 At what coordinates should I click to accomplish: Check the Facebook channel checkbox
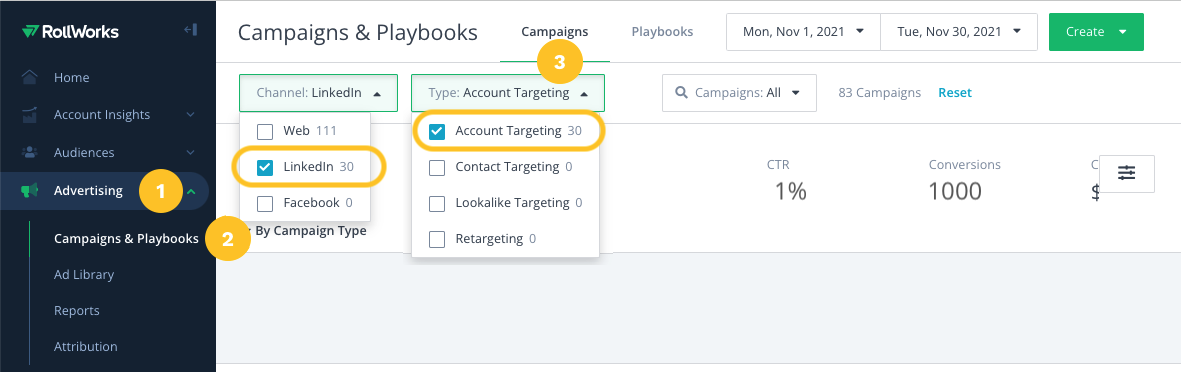point(265,203)
